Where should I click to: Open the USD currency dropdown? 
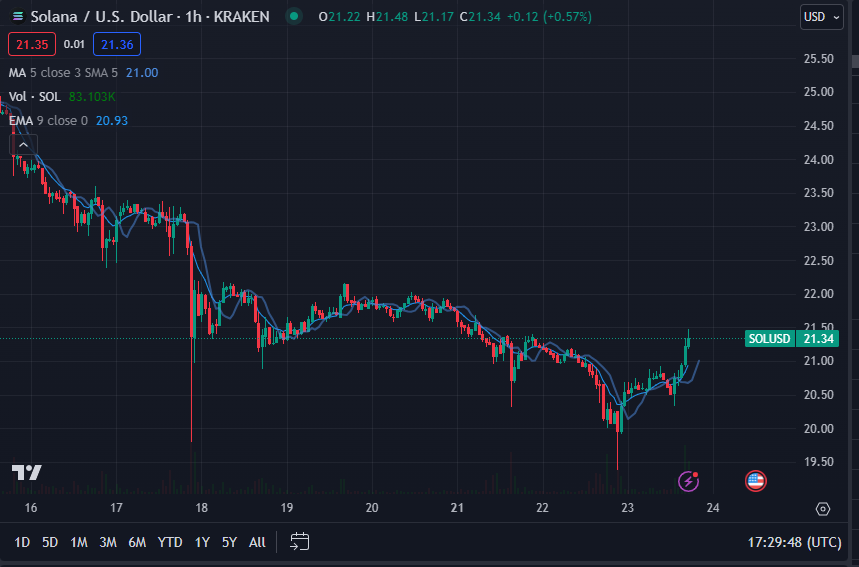pos(821,17)
